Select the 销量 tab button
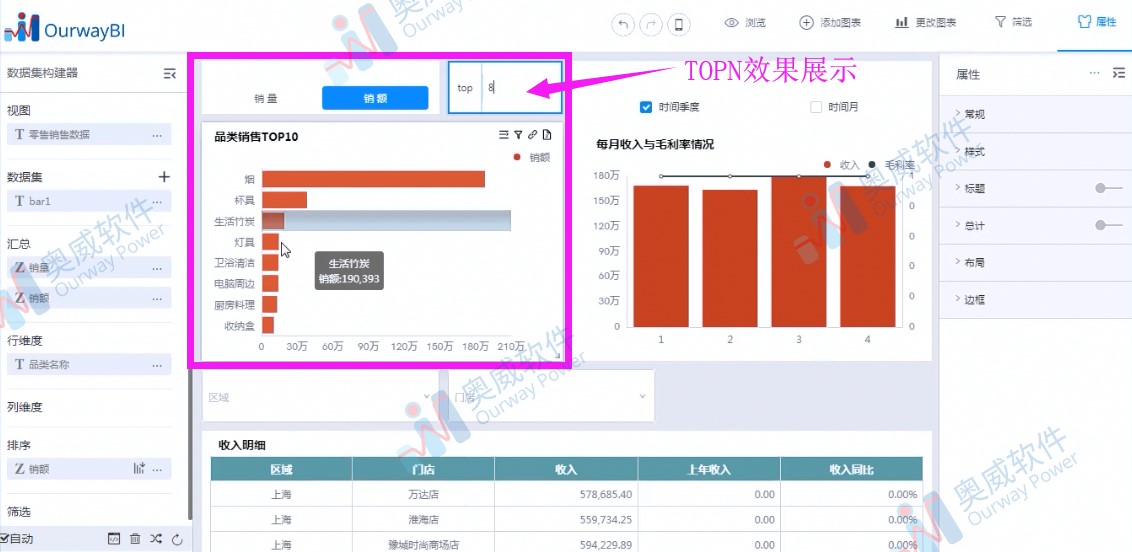This screenshot has width=1132, height=552. 266,98
